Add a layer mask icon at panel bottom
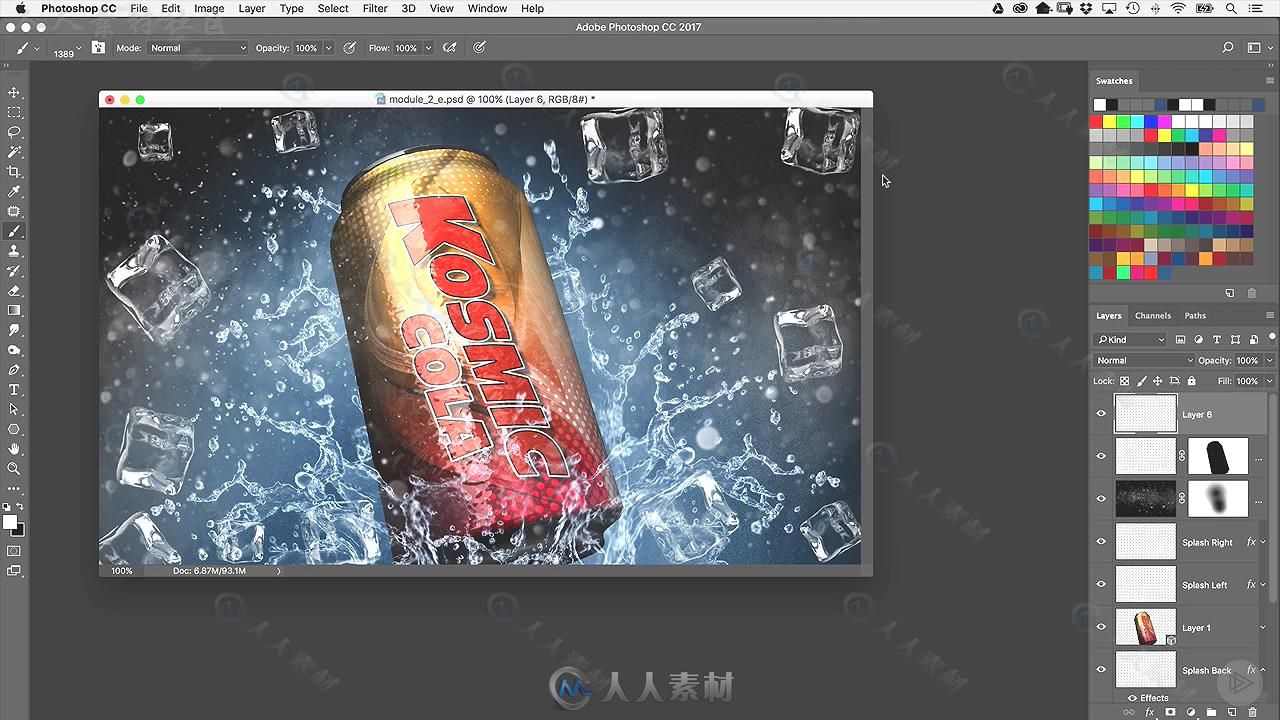The height and width of the screenshot is (720, 1280). 1170,712
